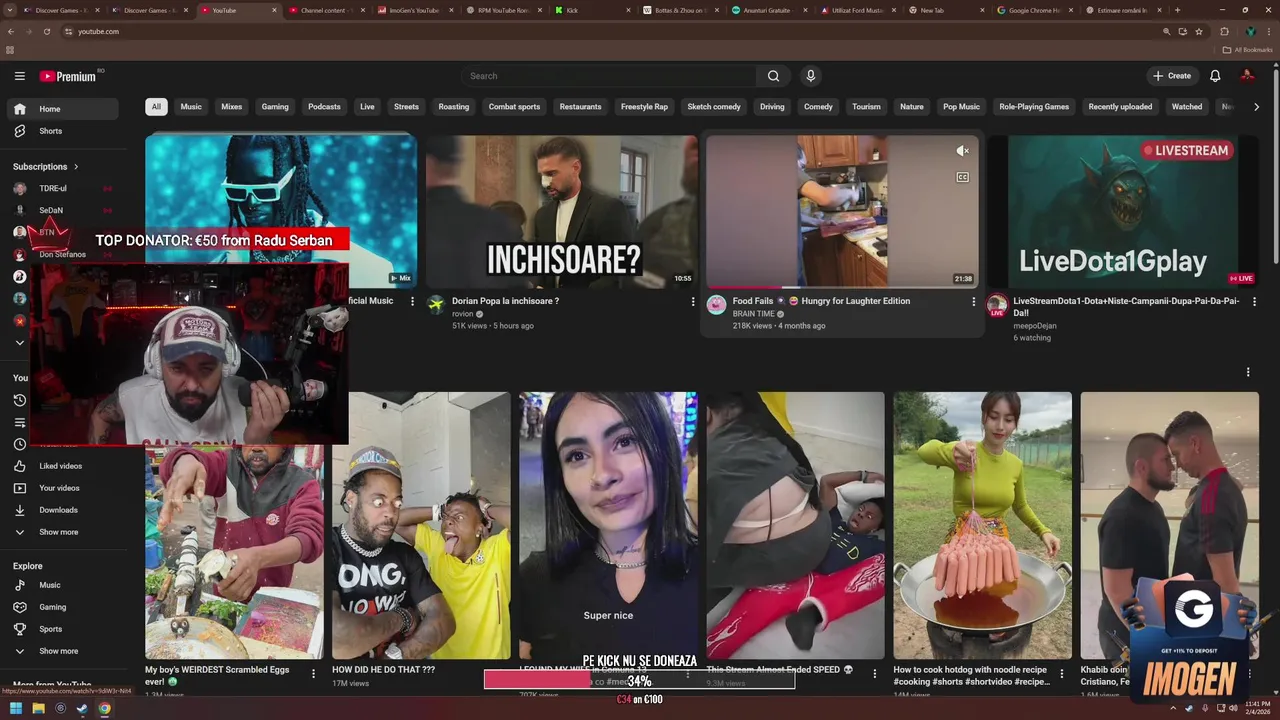
Task: Open Downloads in the sidebar
Action: (60, 510)
